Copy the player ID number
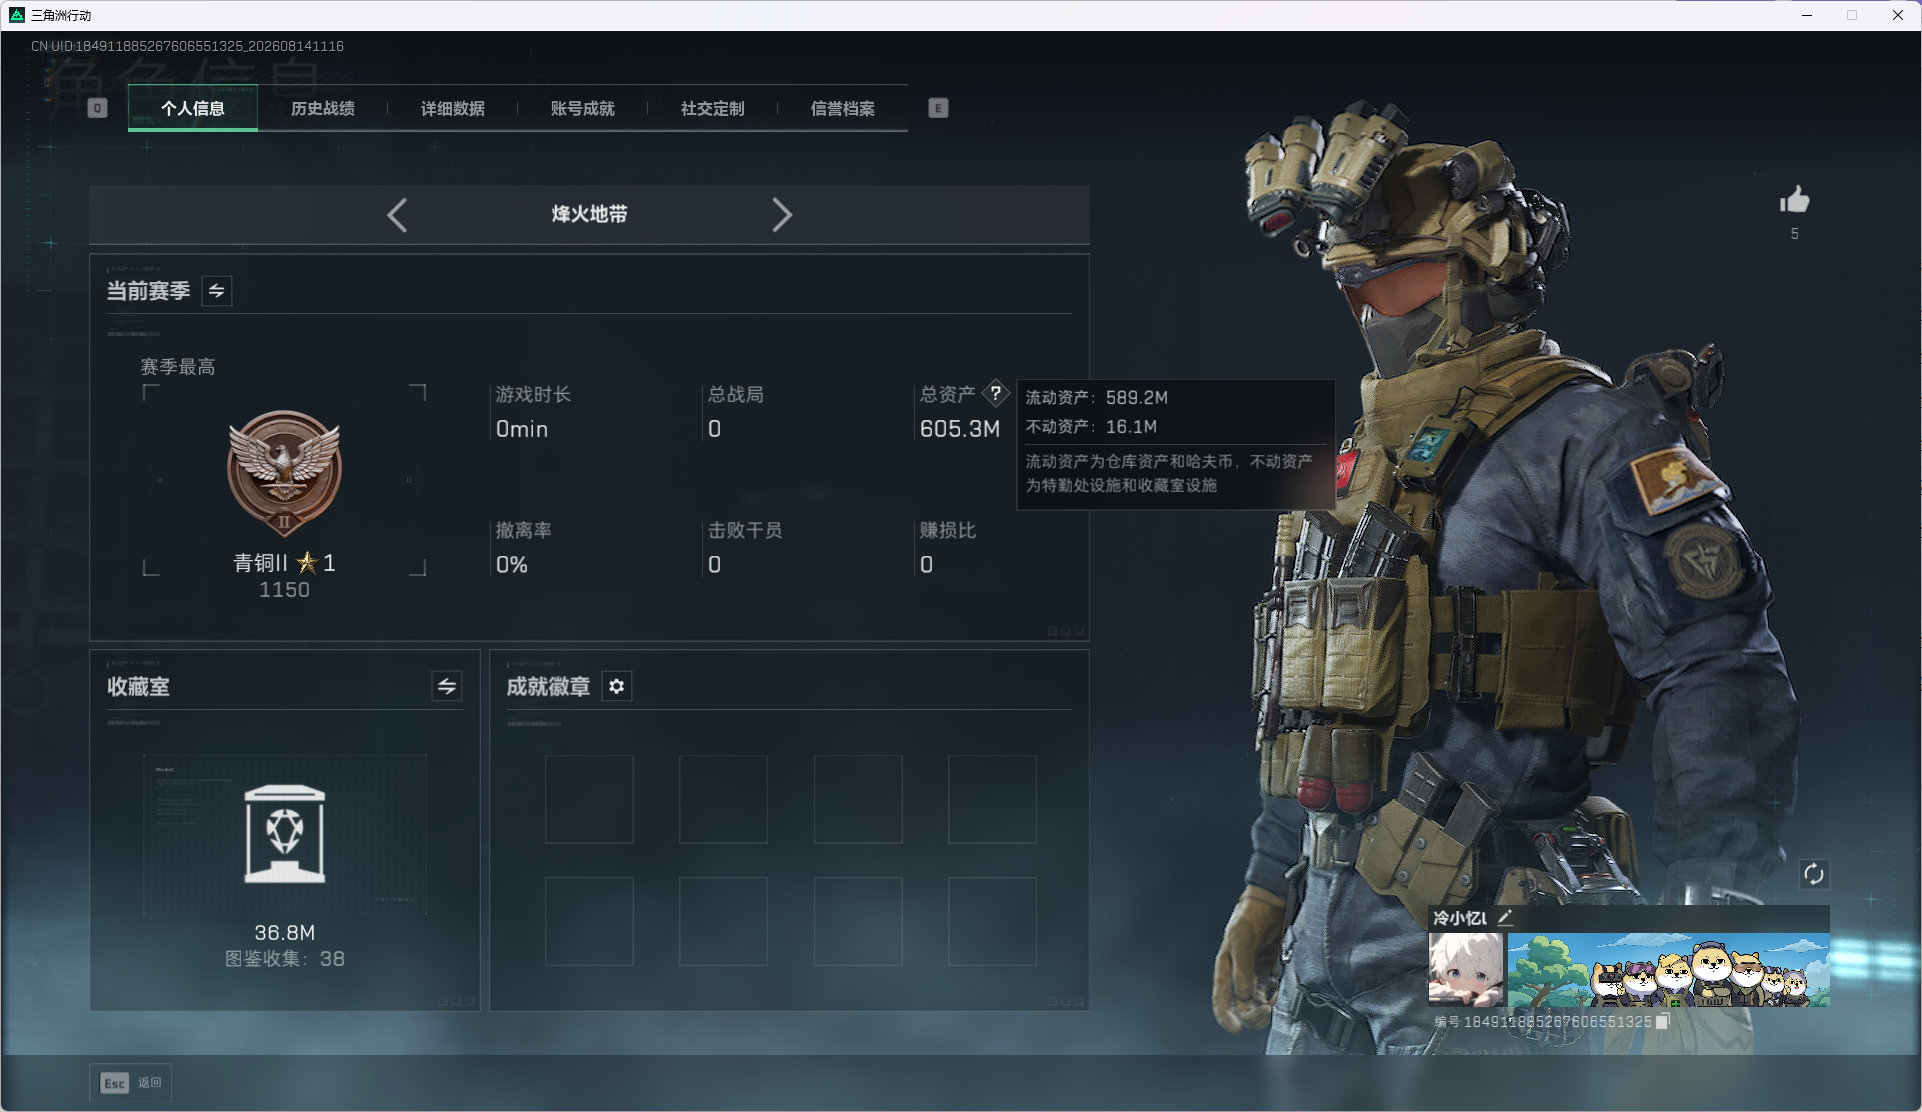Viewport: 1922px width, 1112px height. pos(1663,1021)
